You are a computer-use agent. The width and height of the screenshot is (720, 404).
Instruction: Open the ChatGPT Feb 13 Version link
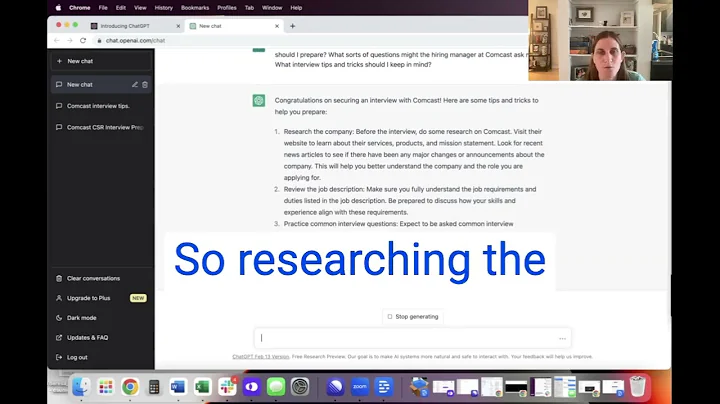coord(260,357)
